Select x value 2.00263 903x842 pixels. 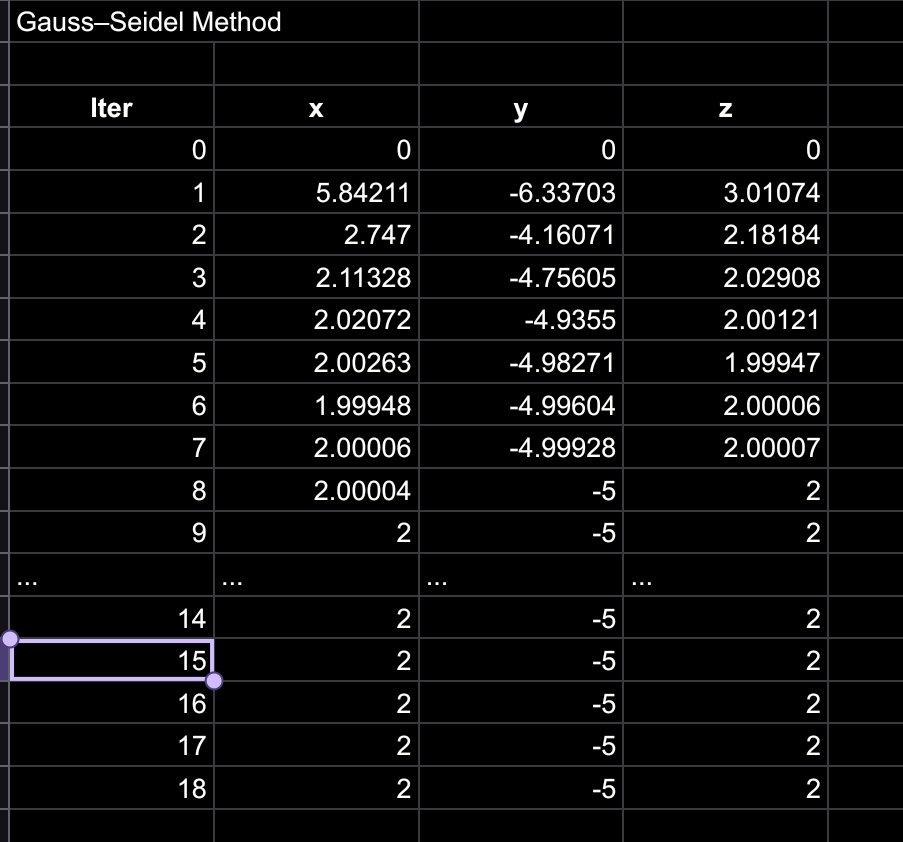pyautogui.click(x=316, y=362)
